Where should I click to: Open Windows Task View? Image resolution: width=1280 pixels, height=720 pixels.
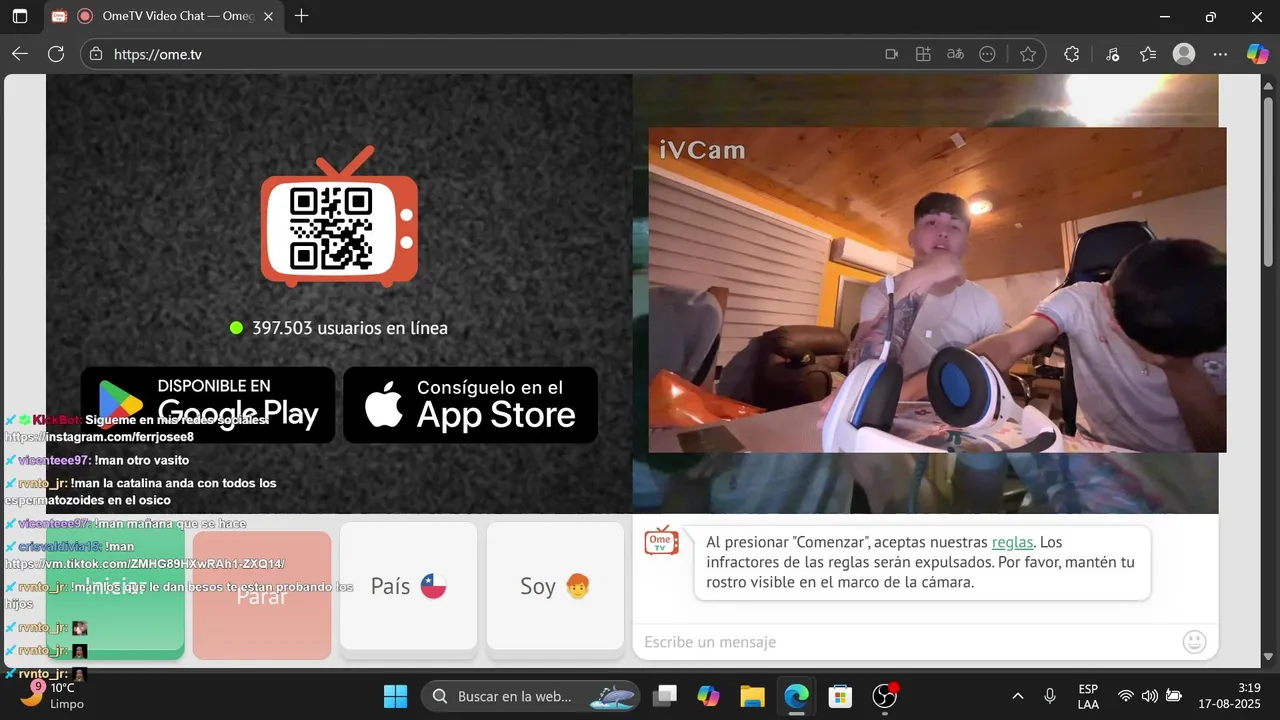coord(665,696)
